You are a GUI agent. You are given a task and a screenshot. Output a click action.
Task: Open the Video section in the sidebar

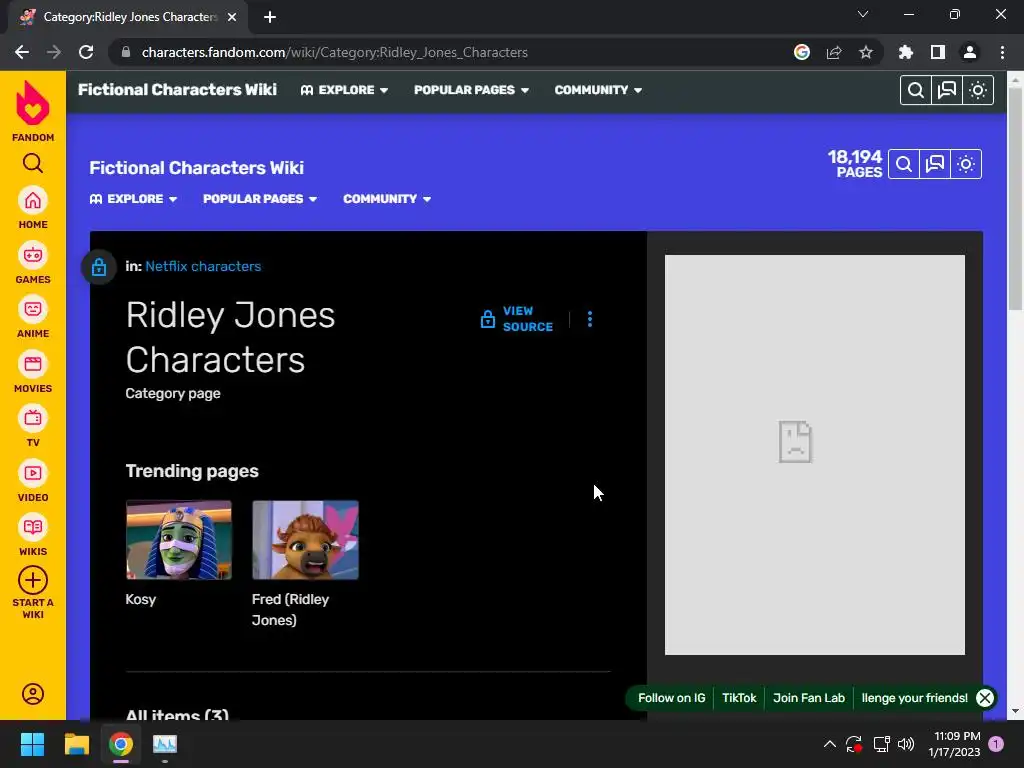[33, 481]
